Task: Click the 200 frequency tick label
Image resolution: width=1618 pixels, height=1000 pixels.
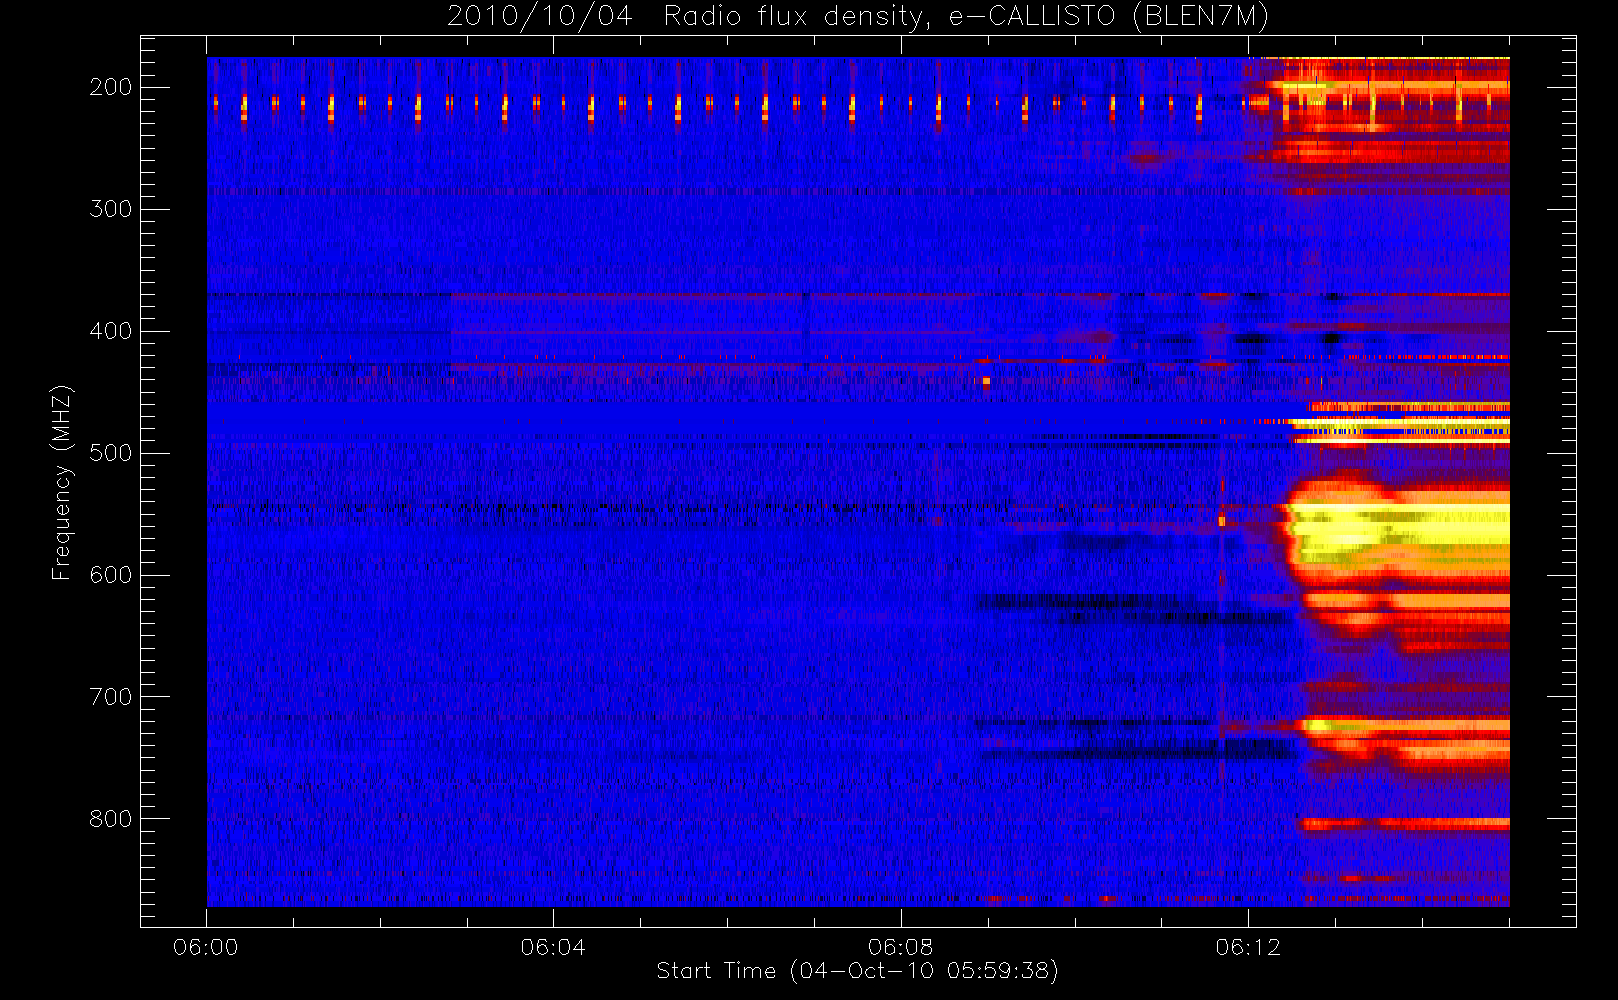Action: coord(111,87)
